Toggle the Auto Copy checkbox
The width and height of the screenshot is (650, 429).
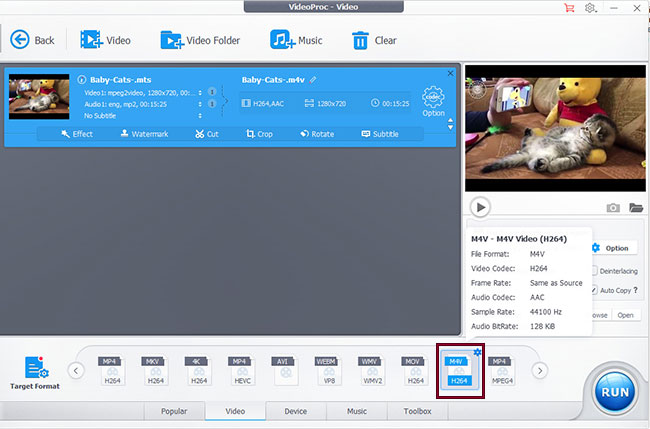(x=593, y=290)
